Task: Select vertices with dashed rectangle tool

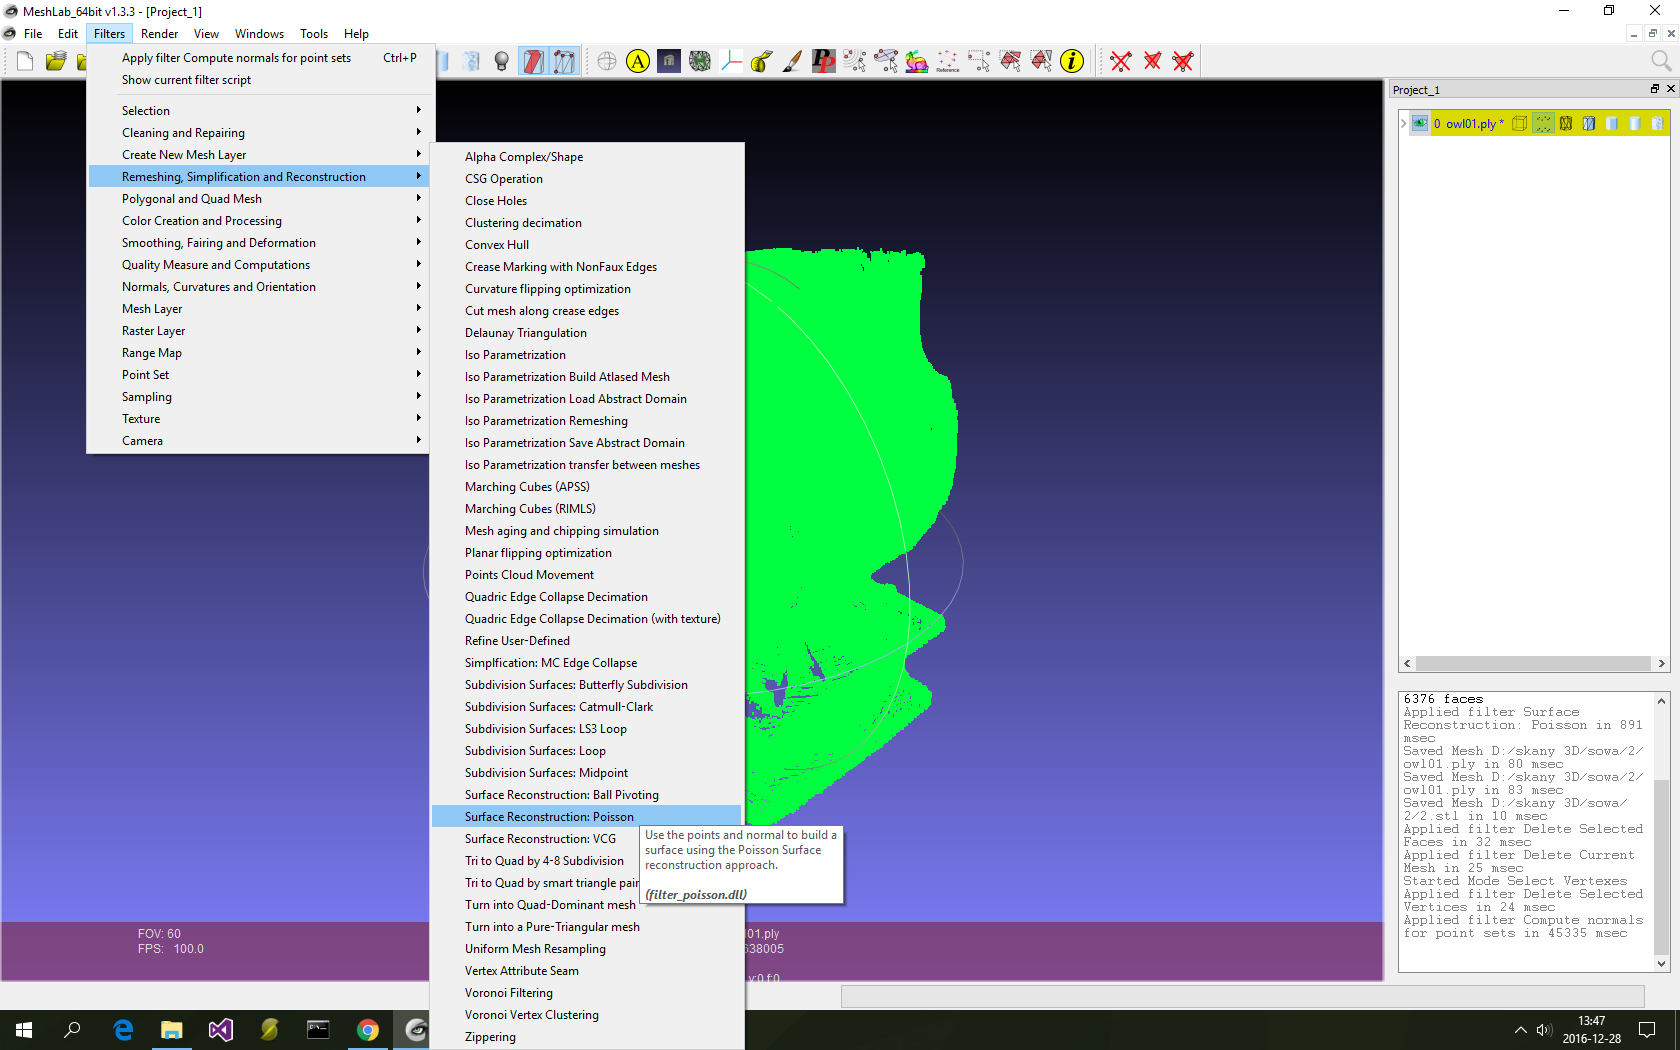Action: click(x=978, y=62)
